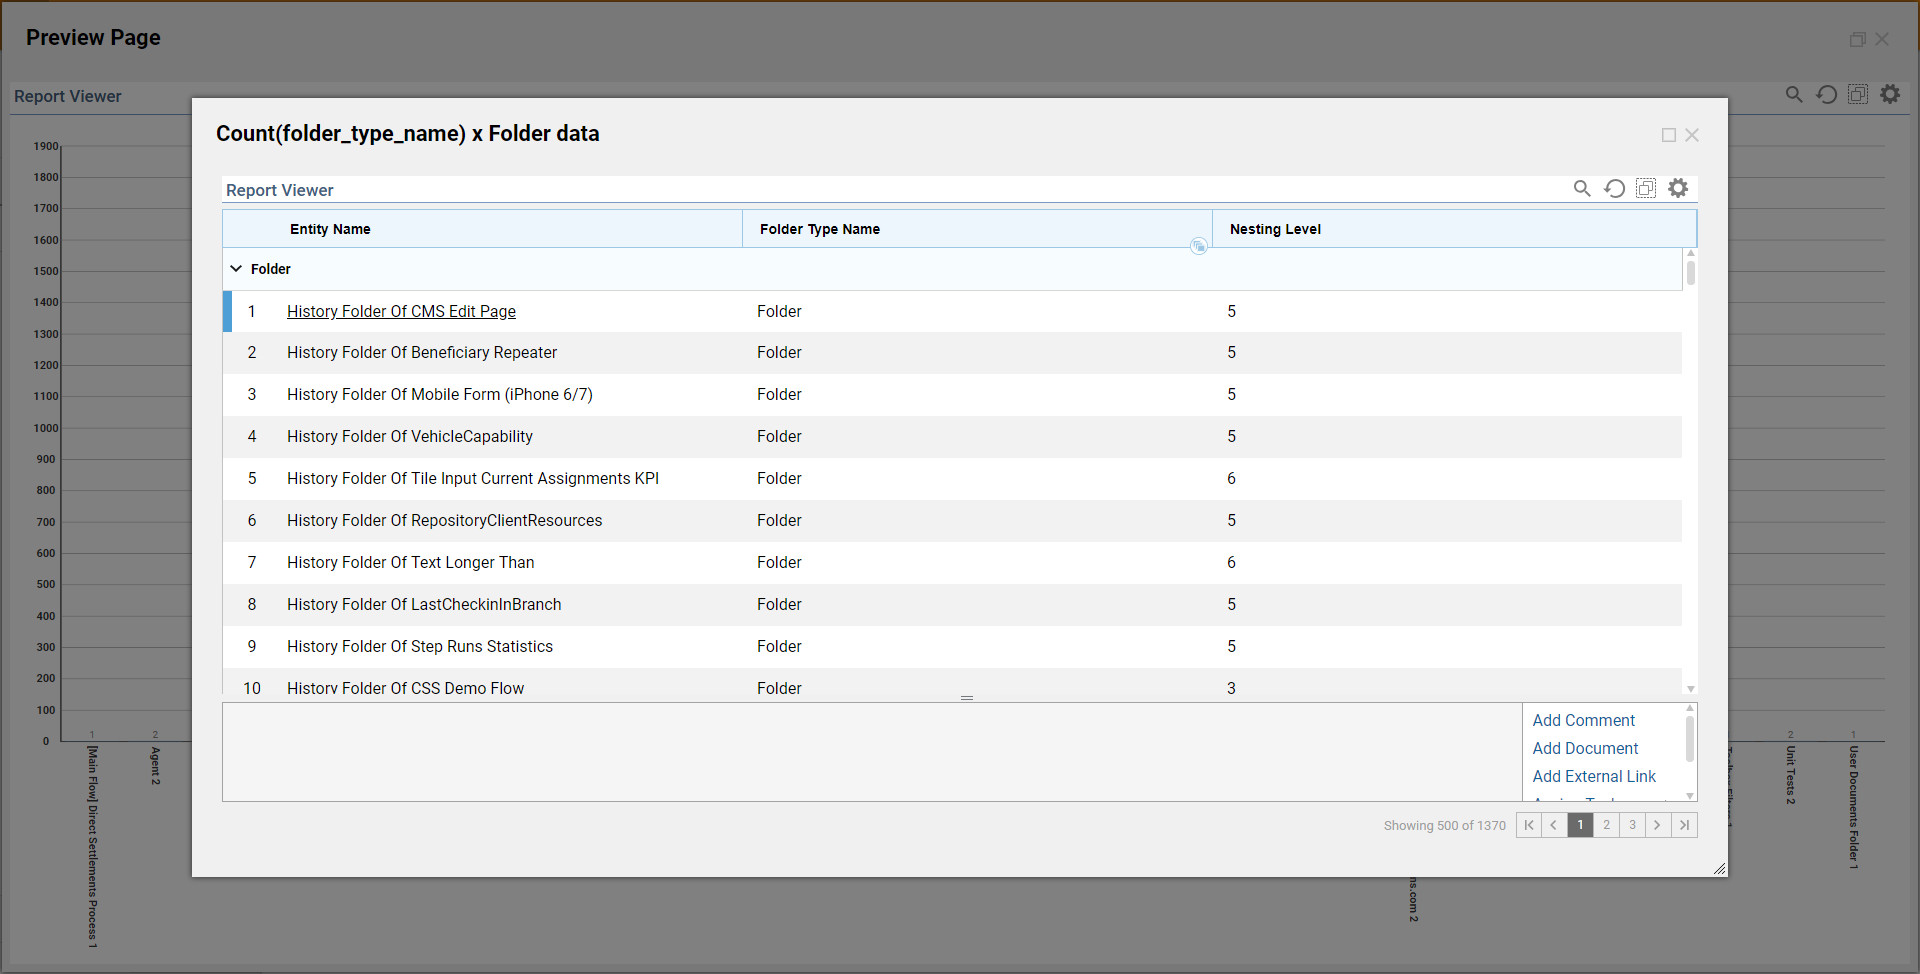This screenshot has width=1920, height=974.
Task: Select page 1 in pagination
Action: pos(1580,825)
